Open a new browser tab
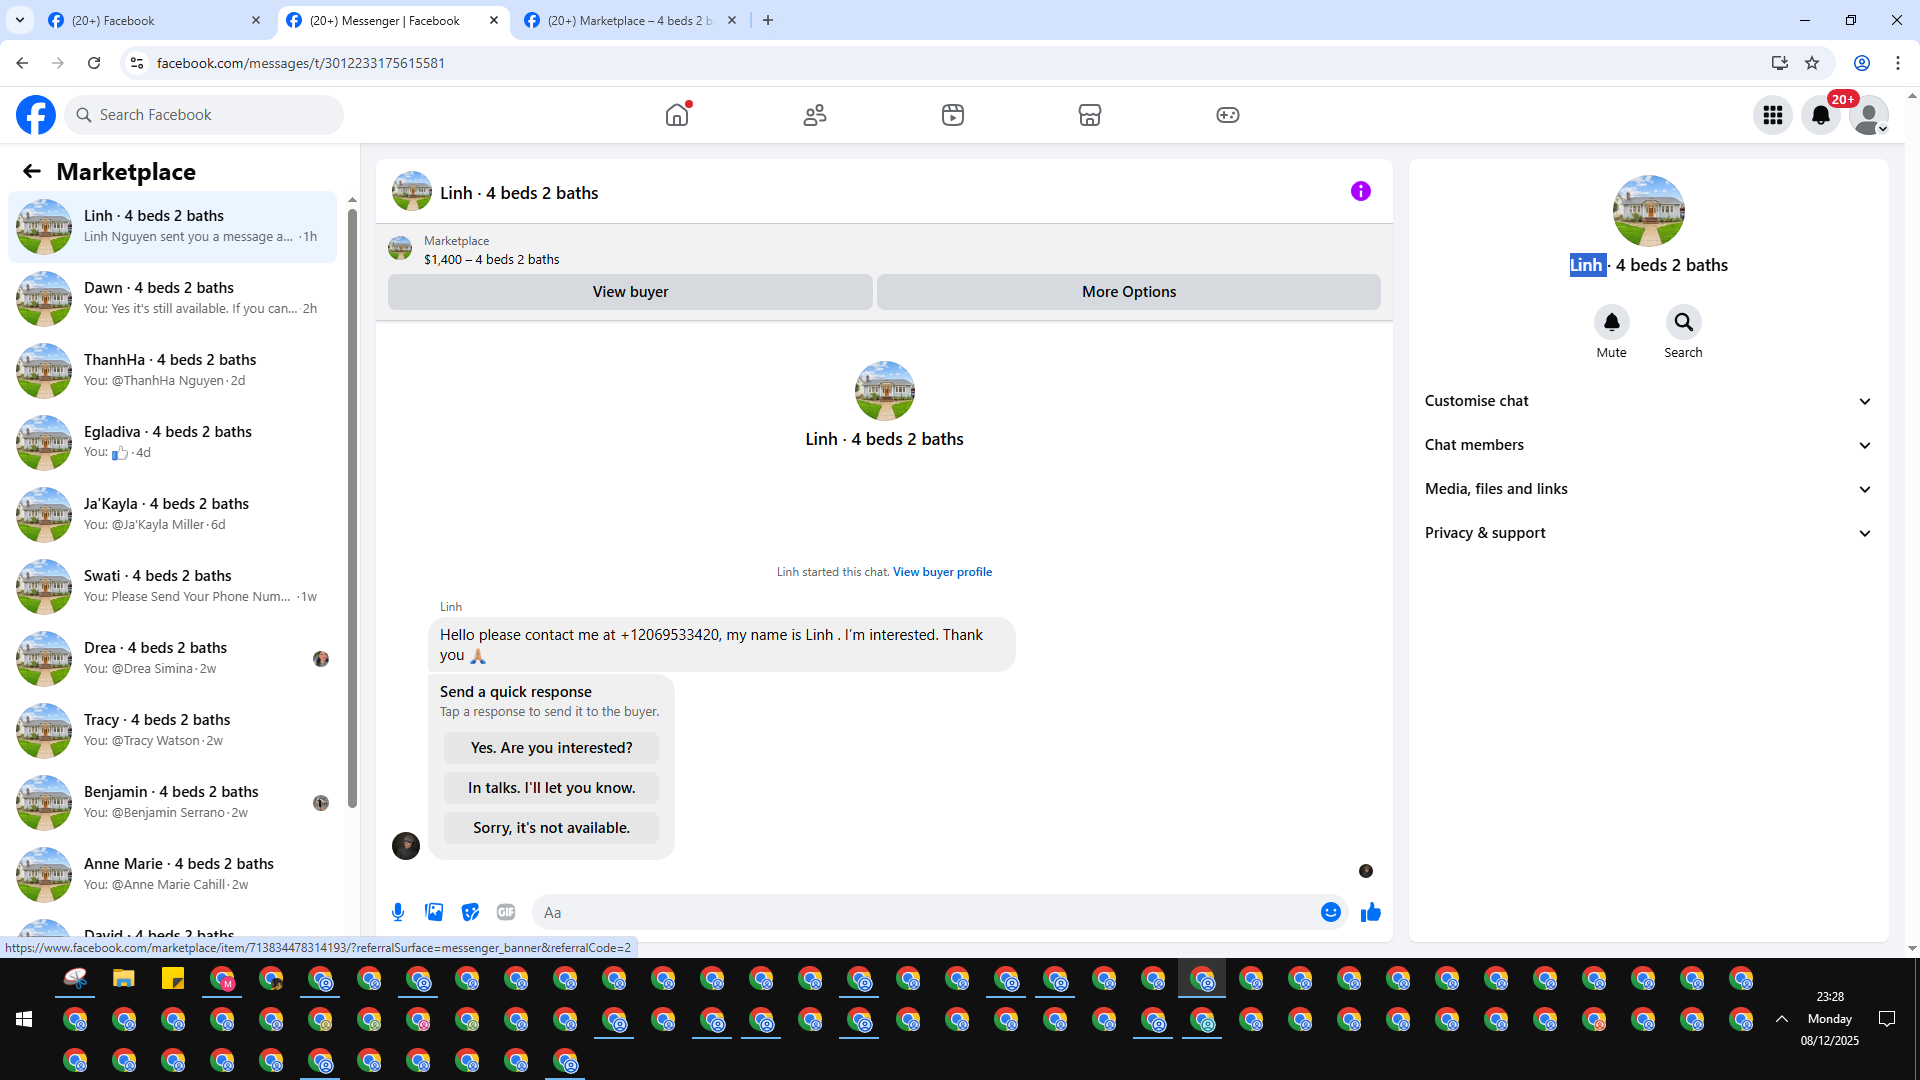1920x1080 pixels. point(768,20)
